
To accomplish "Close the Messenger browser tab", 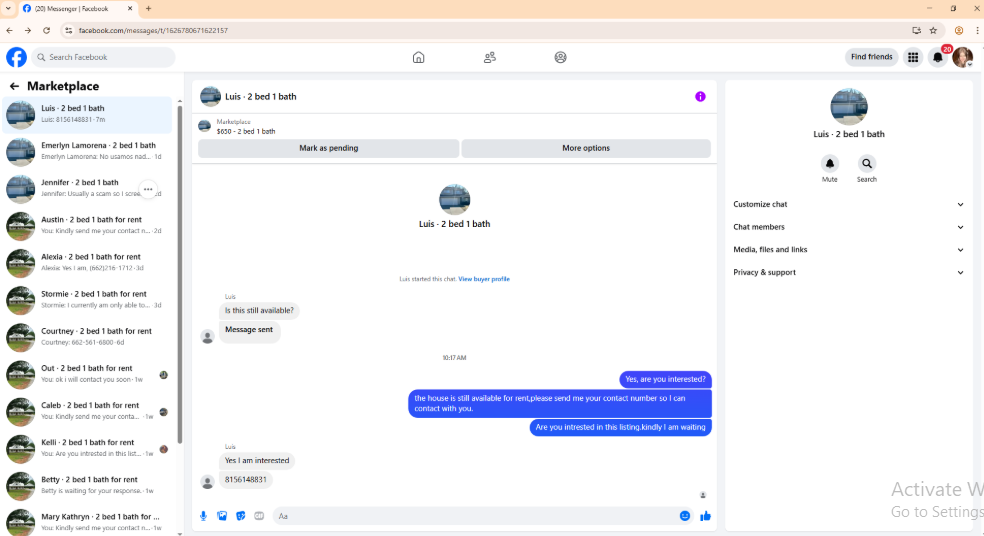I will pyautogui.click(x=130, y=9).
